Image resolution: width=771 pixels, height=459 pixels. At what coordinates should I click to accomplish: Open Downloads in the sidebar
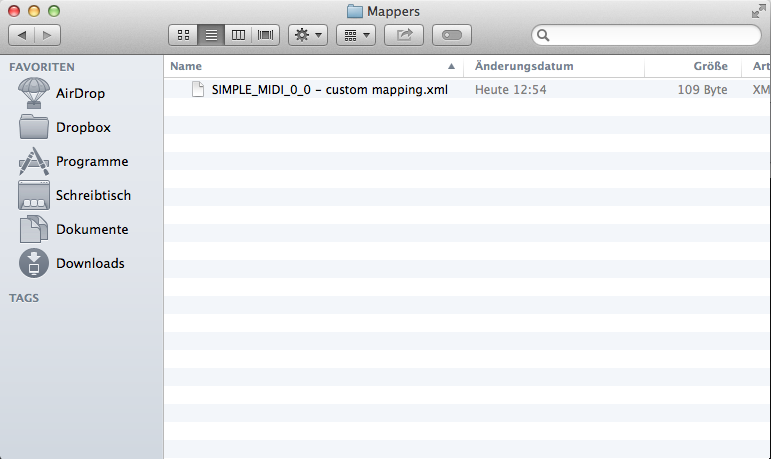(x=72, y=263)
